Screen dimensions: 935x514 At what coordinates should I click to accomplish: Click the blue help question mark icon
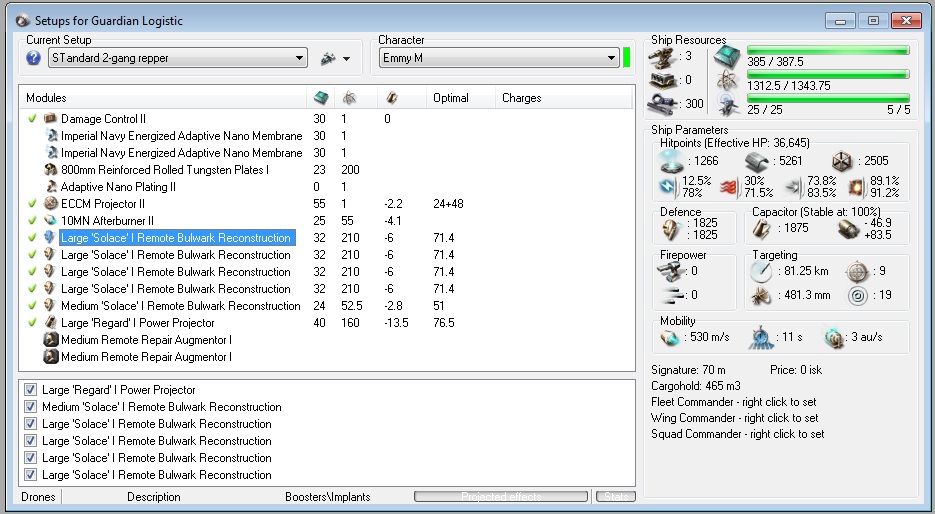tap(34, 58)
